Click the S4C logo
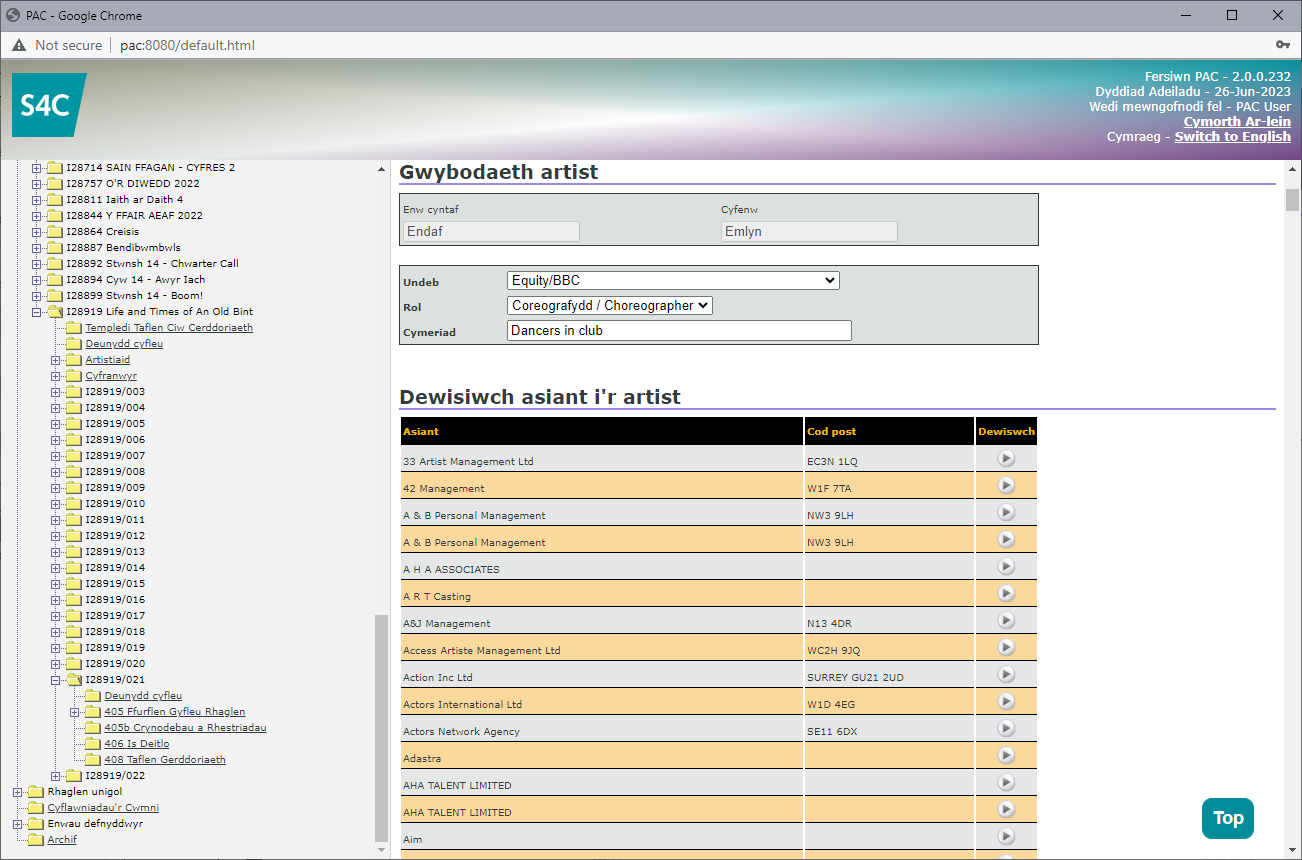 48,105
